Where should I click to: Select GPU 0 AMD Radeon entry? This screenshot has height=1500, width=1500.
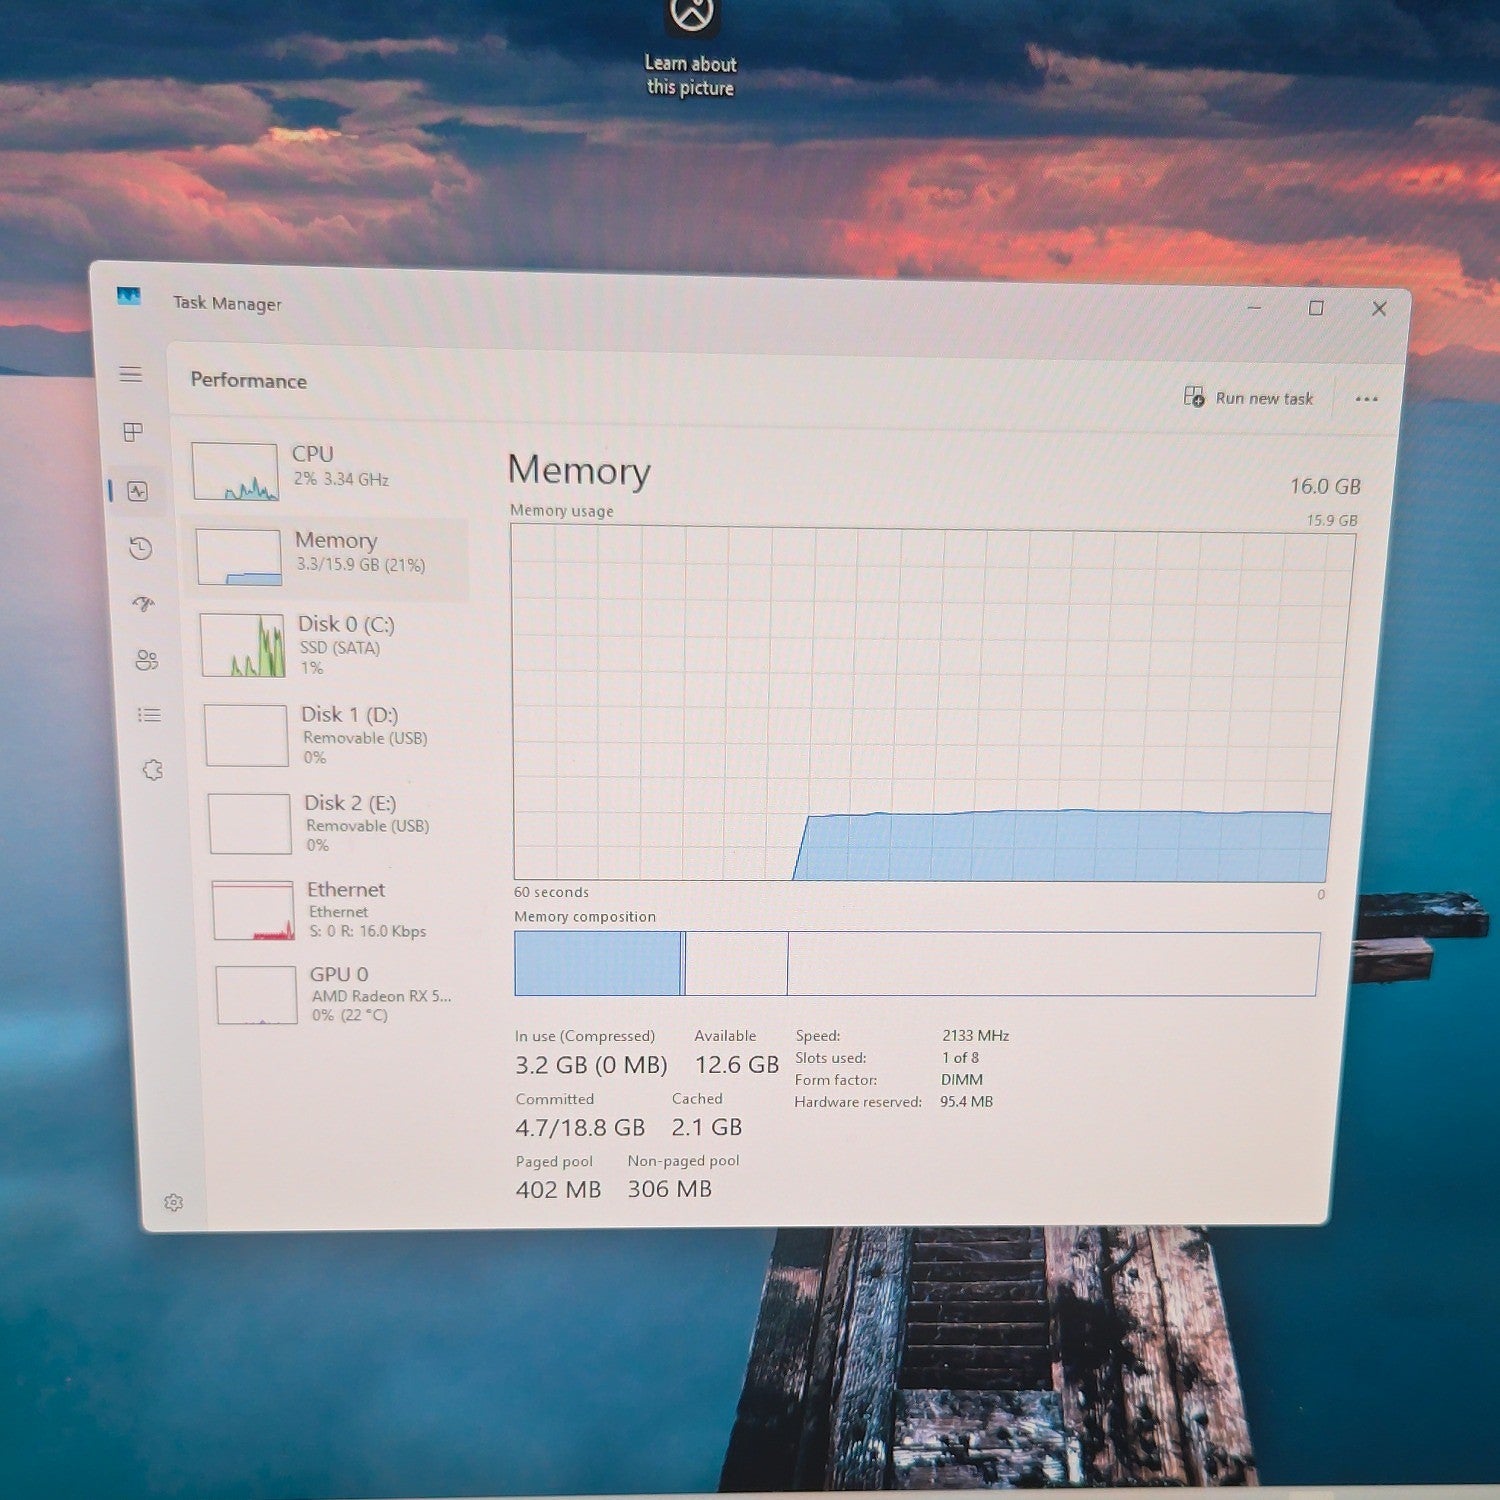(340, 993)
